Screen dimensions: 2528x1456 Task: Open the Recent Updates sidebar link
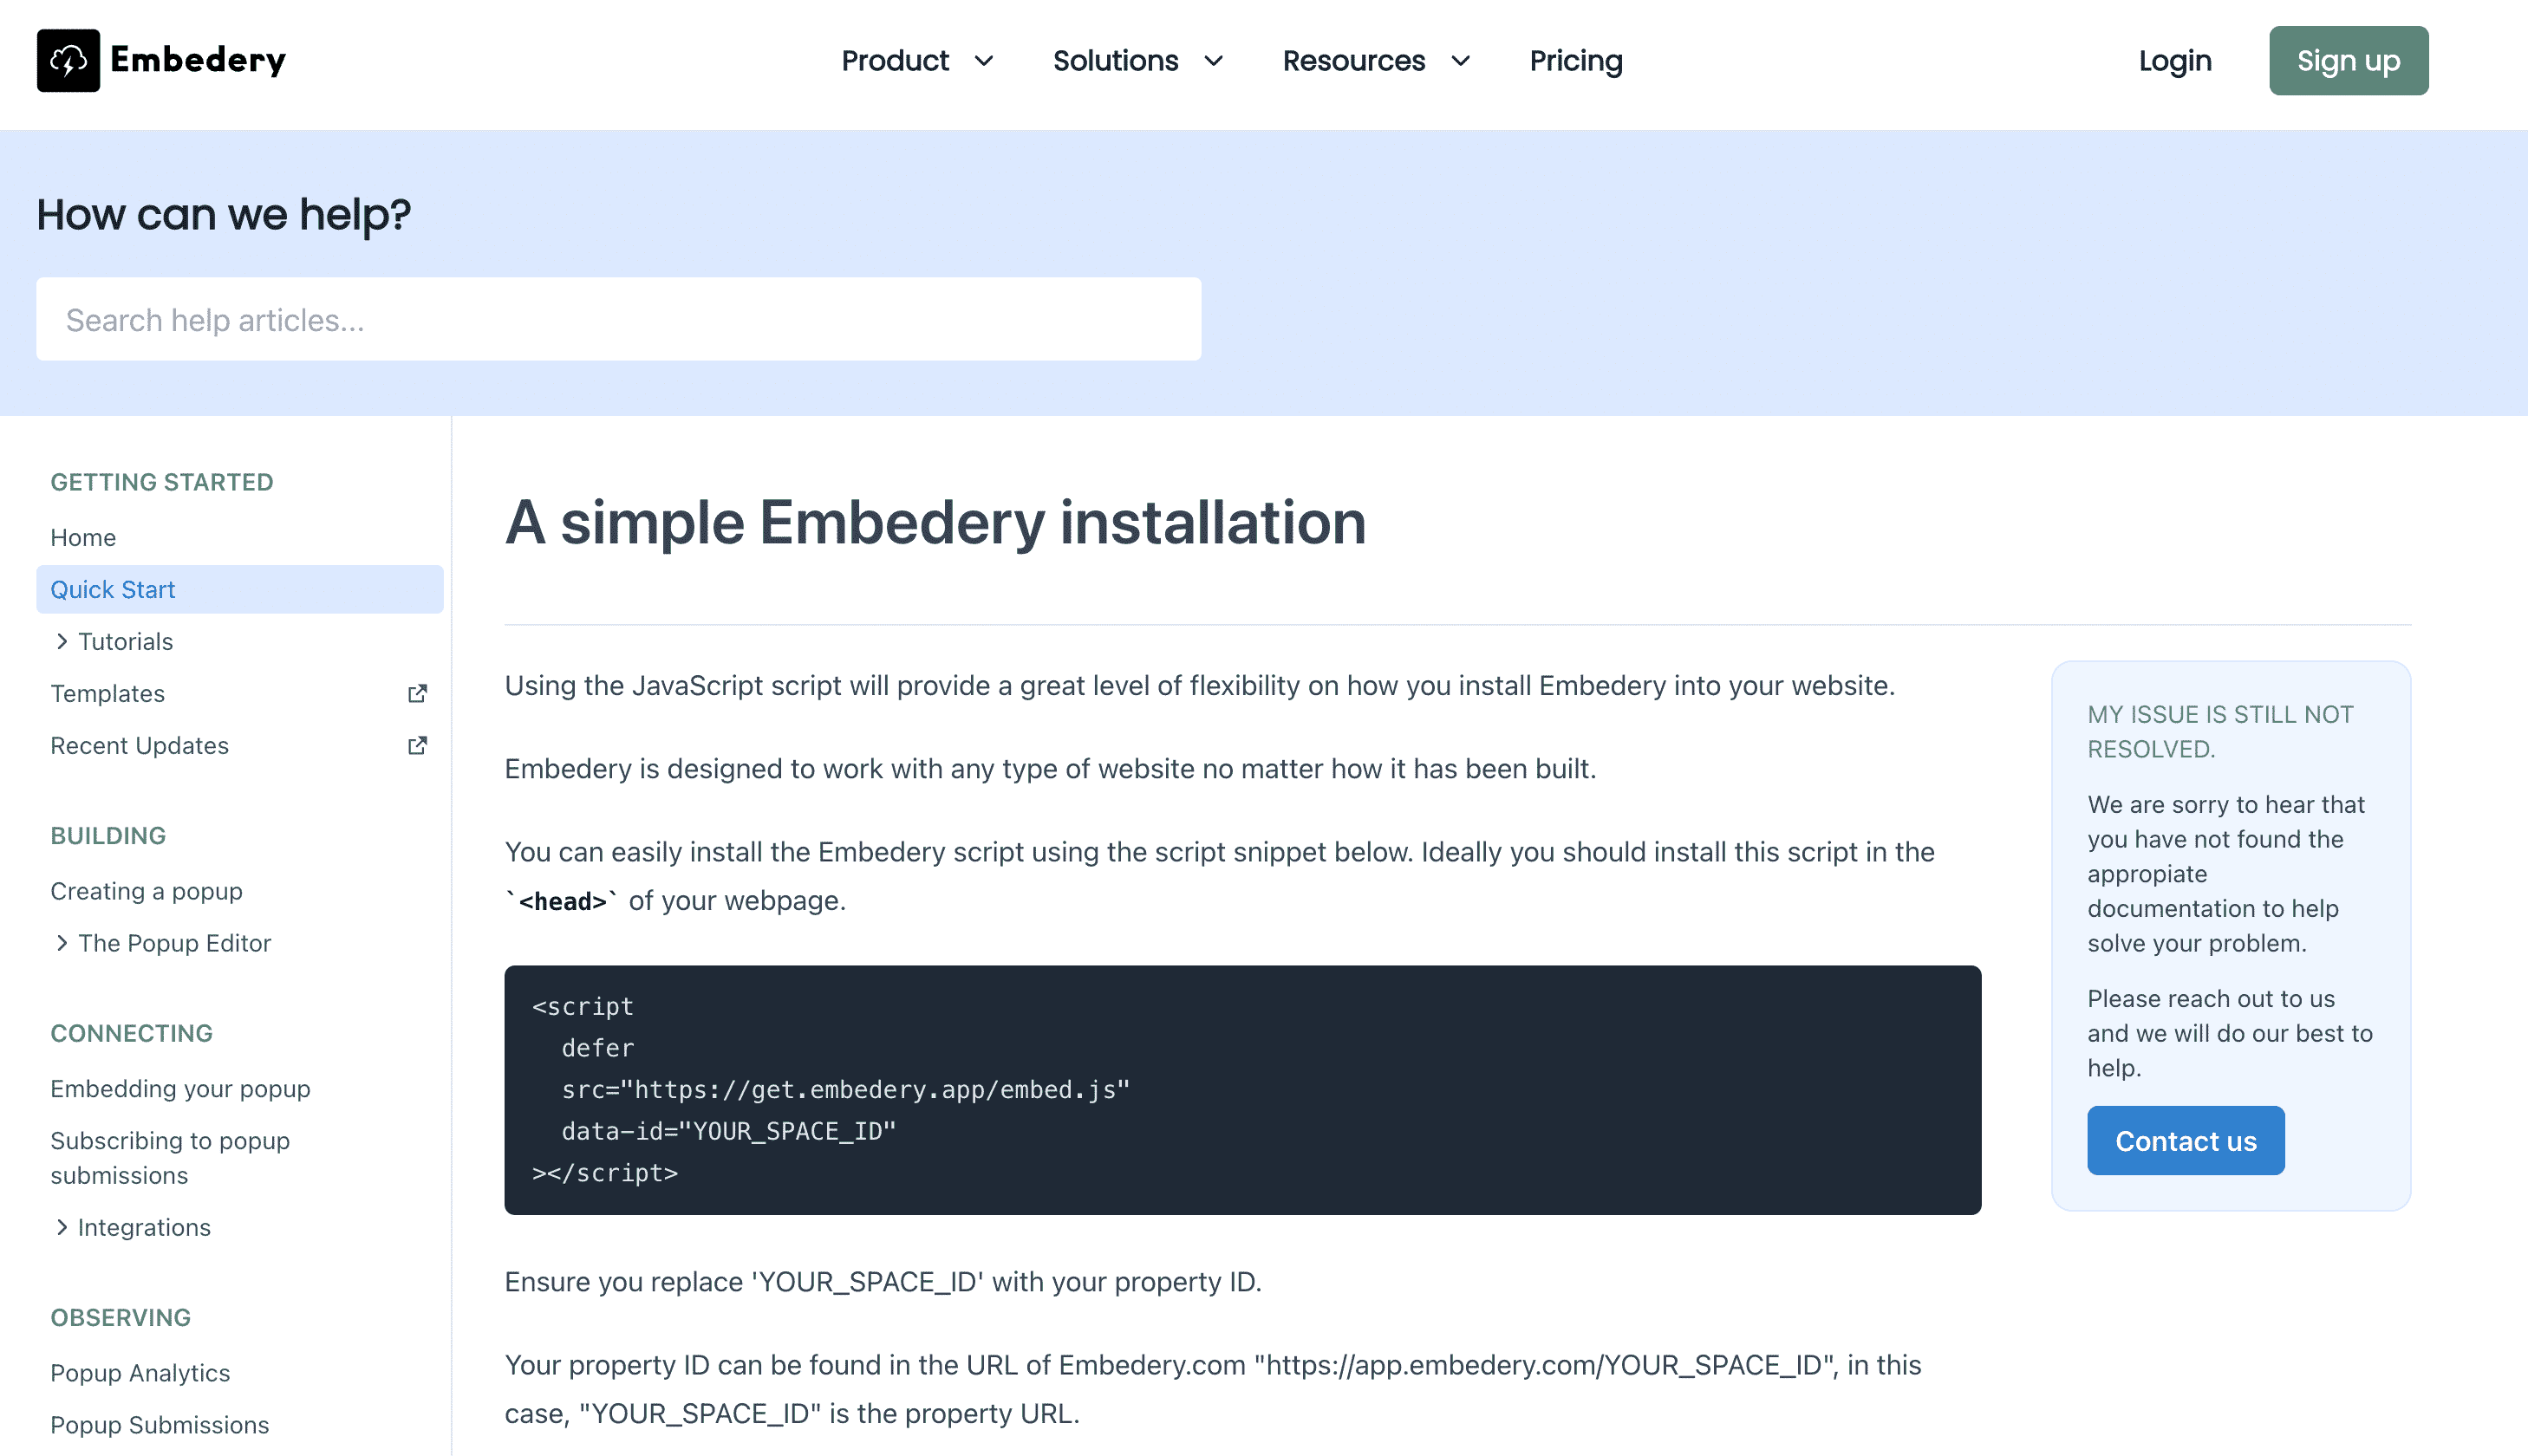139,746
